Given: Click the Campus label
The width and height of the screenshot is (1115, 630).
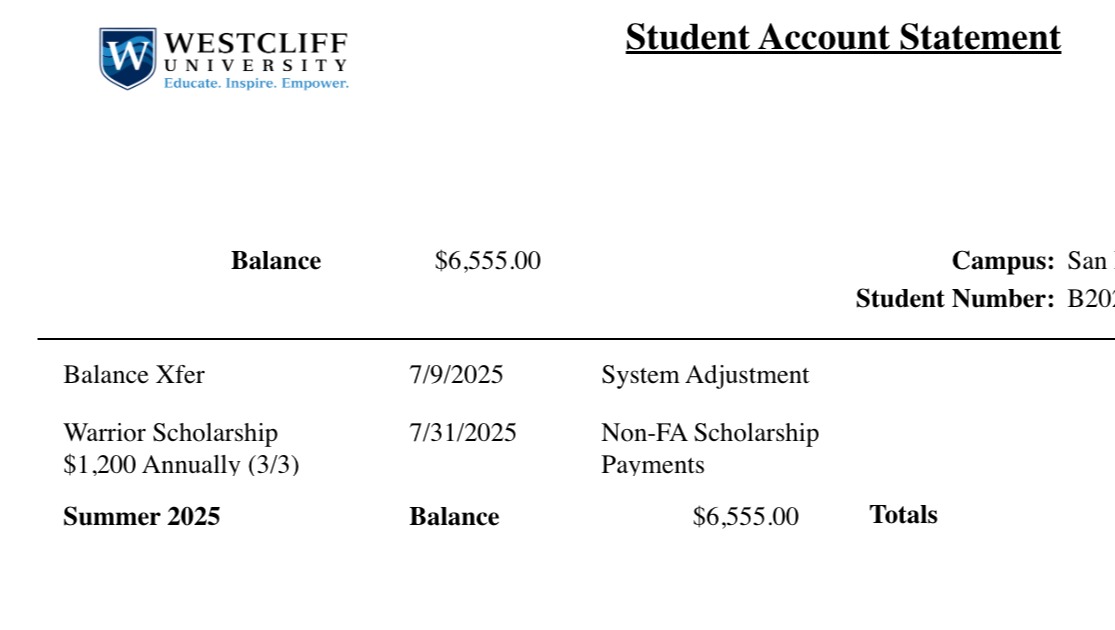Looking at the screenshot, I should pos(1003,261).
